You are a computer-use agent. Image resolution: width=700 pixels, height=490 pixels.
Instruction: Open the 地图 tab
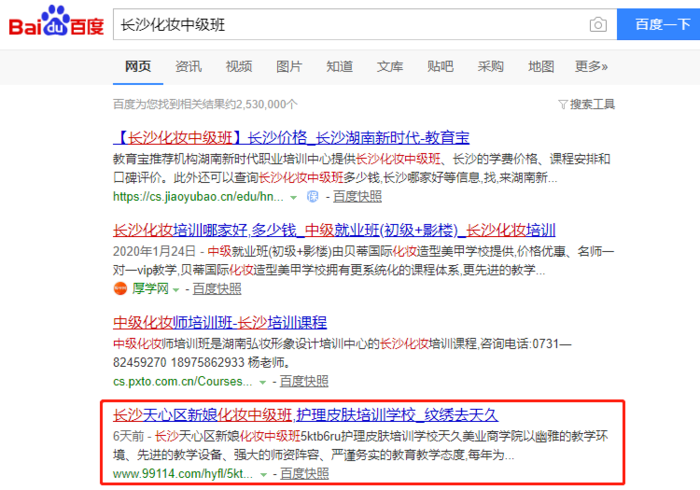(541, 66)
